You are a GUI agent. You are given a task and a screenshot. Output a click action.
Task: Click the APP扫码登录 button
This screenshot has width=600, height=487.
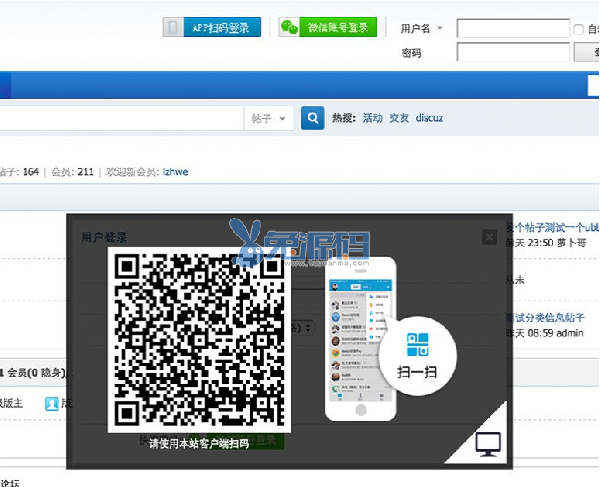coord(212,27)
